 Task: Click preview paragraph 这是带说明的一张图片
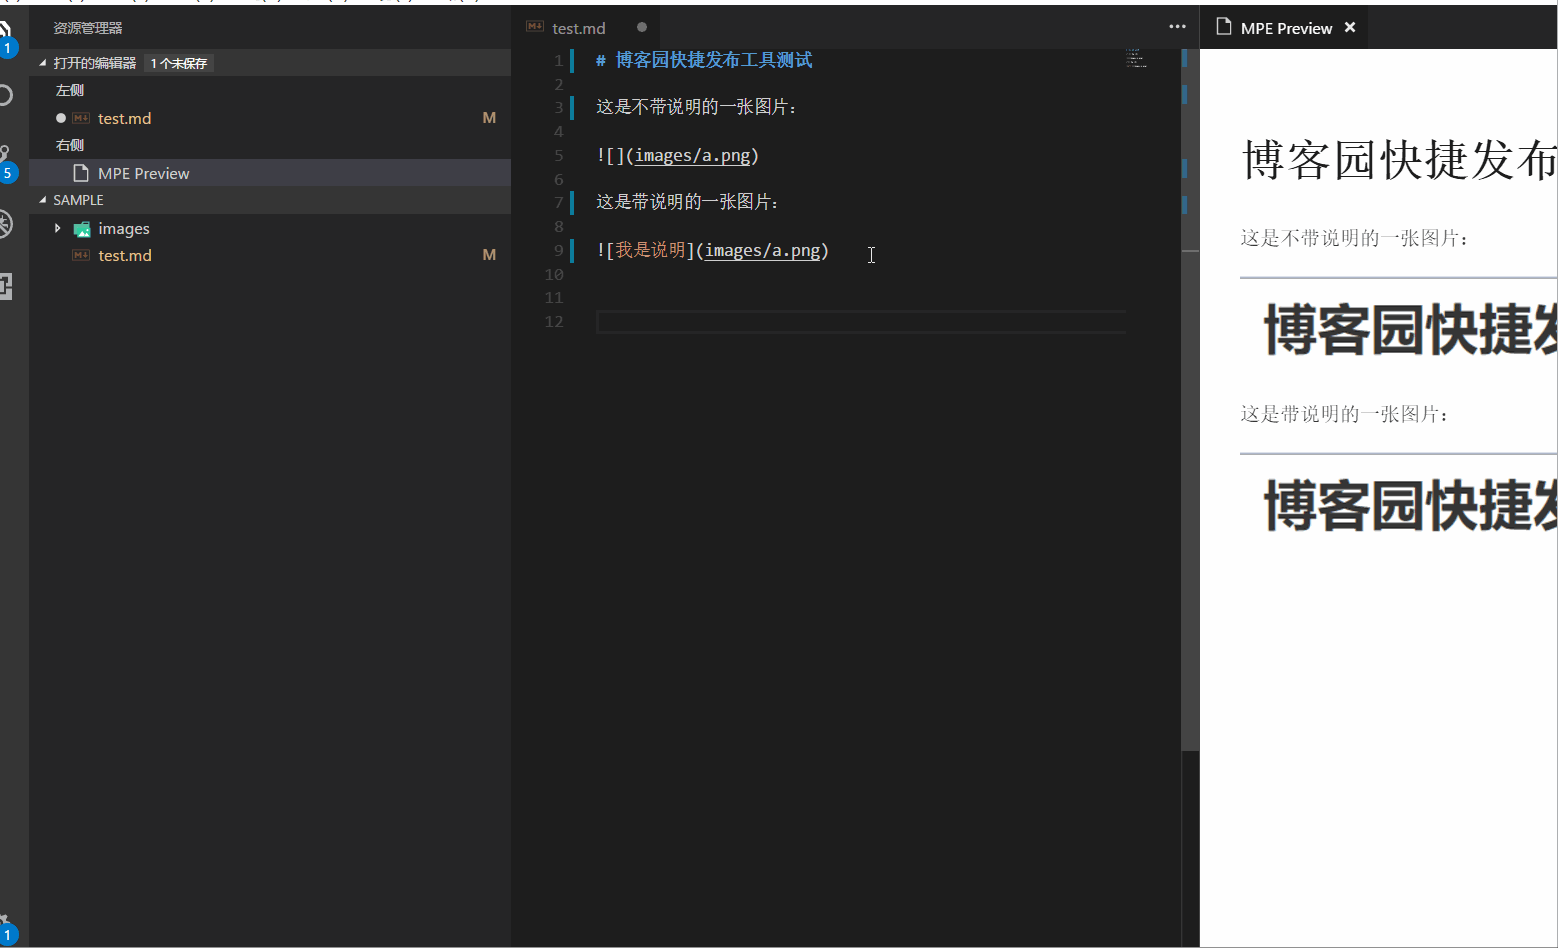pos(1345,414)
